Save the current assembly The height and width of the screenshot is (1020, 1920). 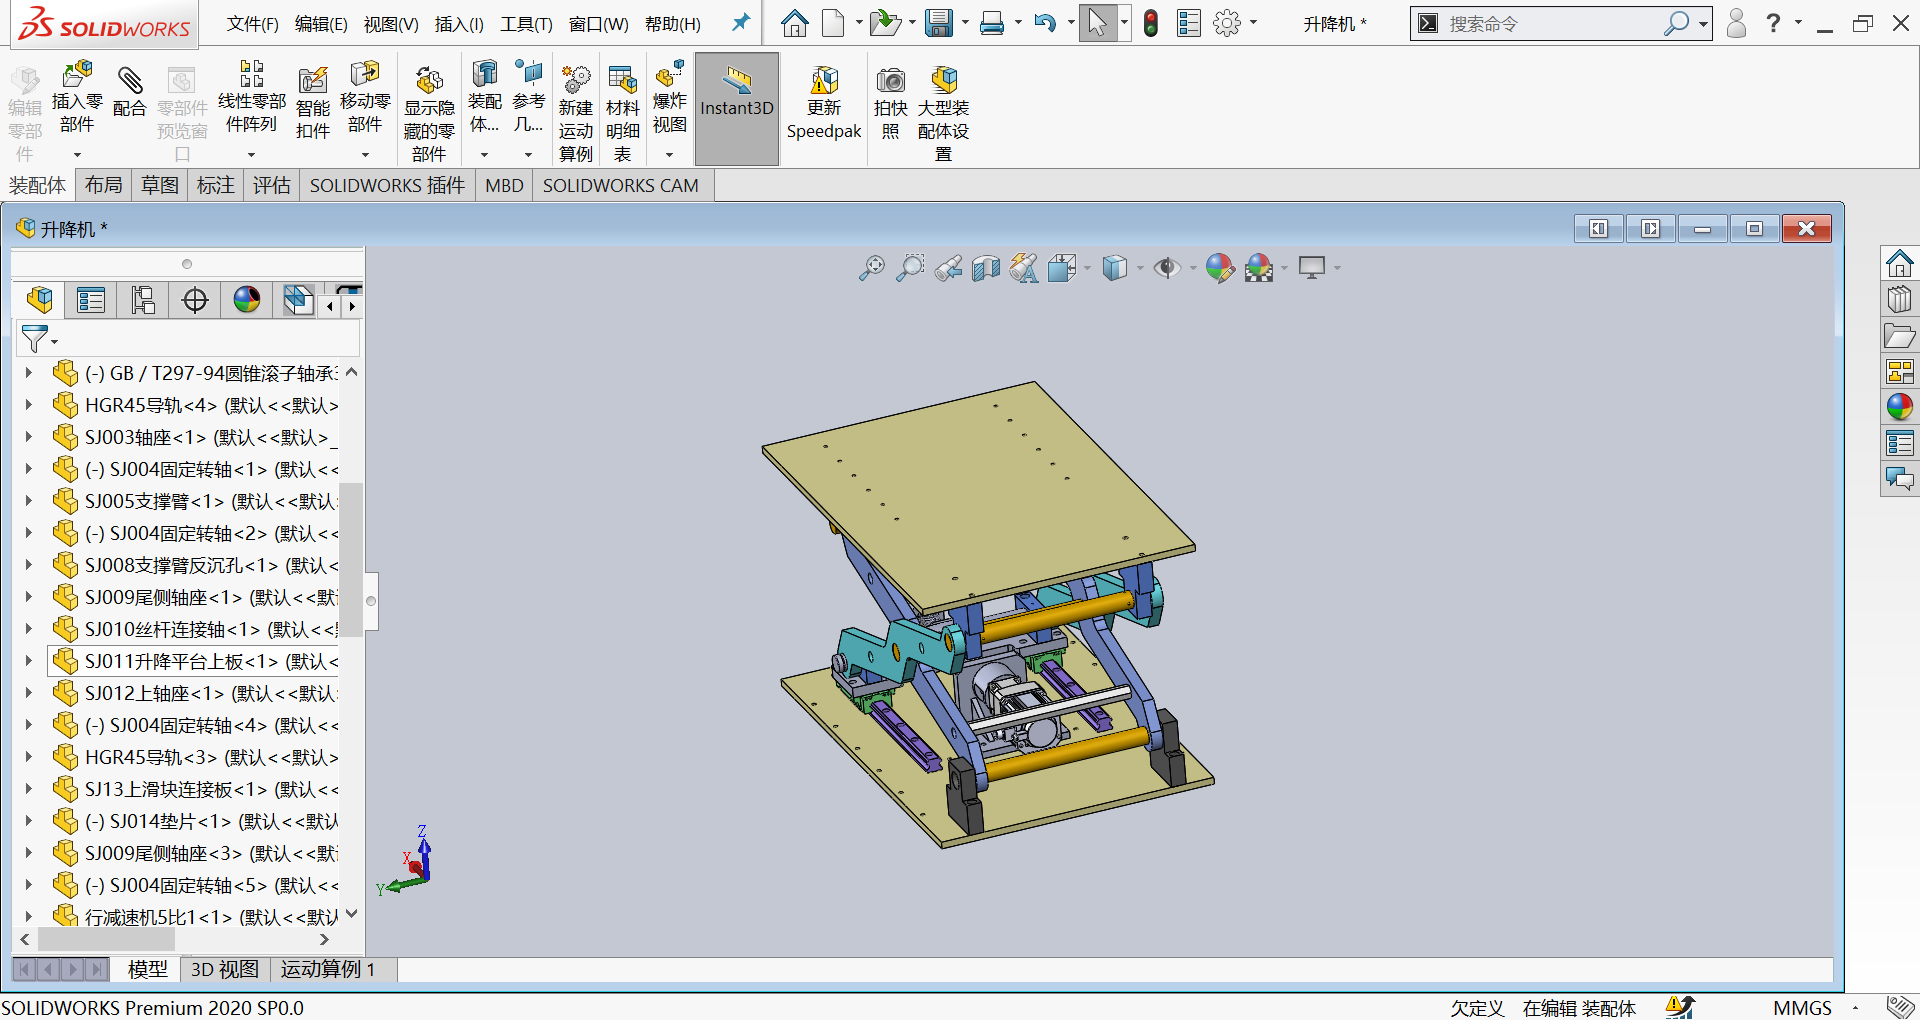(938, 23)
